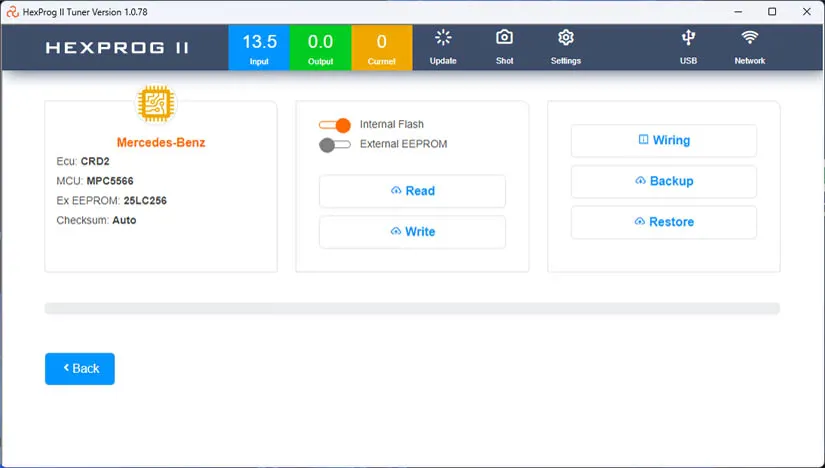Click the Internal Flash label
The height and width of the screenshot is (468, 825).
pyautogui.click(x=391, y=124)
